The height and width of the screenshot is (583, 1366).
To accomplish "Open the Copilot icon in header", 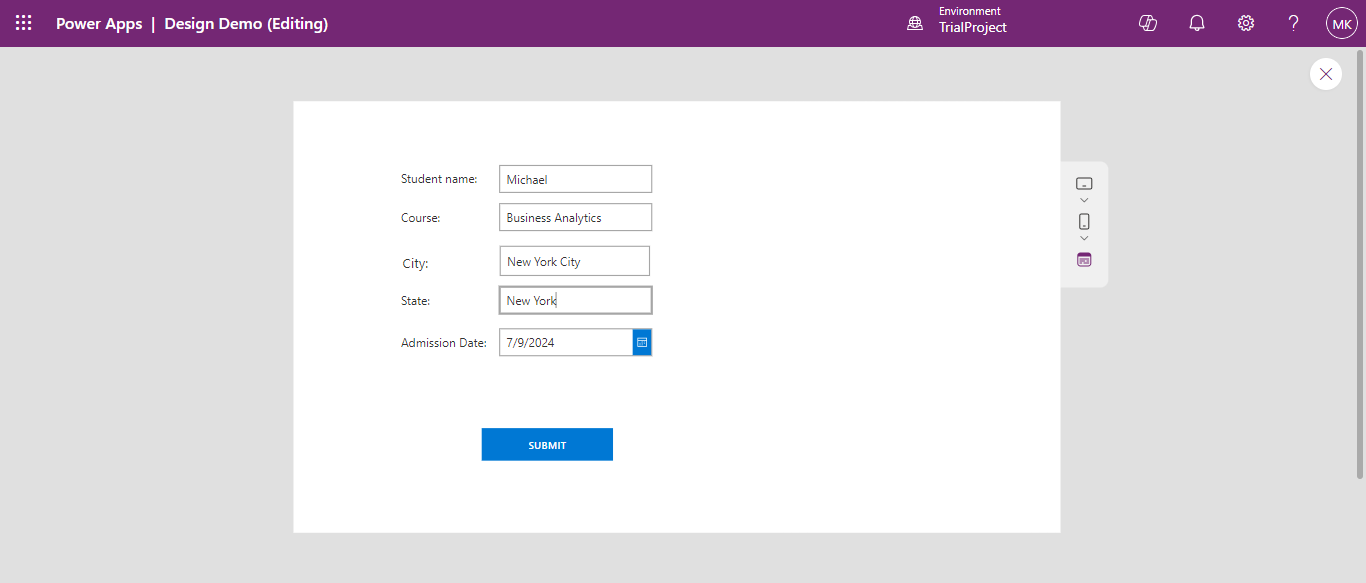I will coord(1148,23).
